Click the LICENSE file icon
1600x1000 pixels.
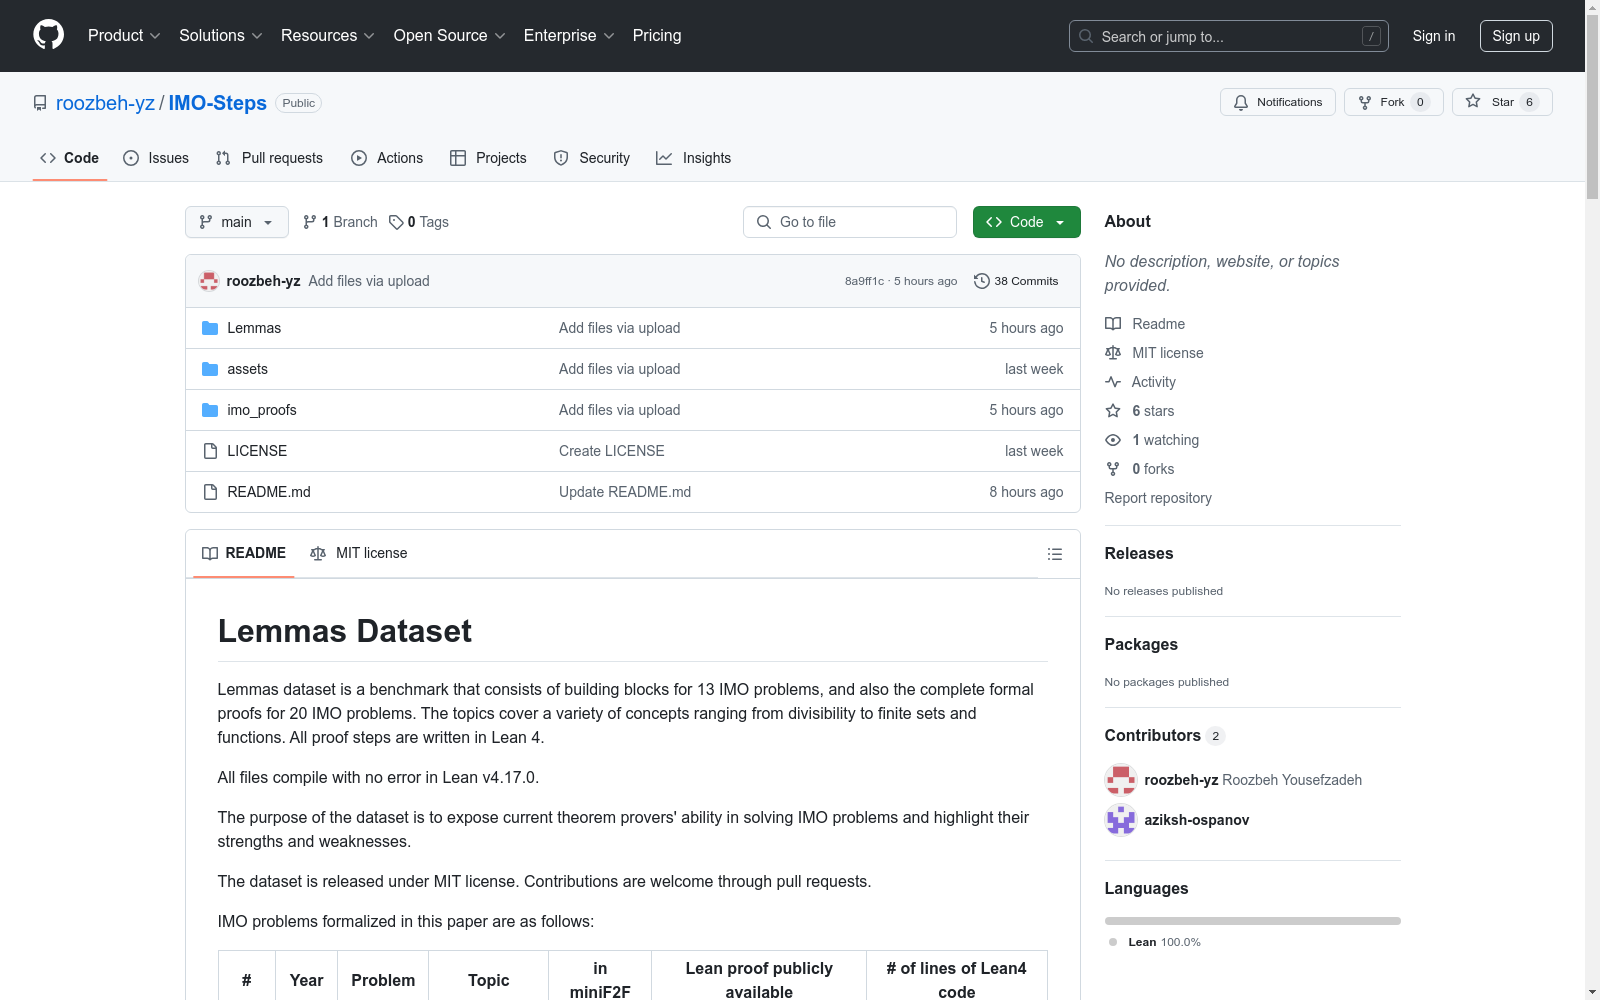pyautogui.click(x=210, y=451)
